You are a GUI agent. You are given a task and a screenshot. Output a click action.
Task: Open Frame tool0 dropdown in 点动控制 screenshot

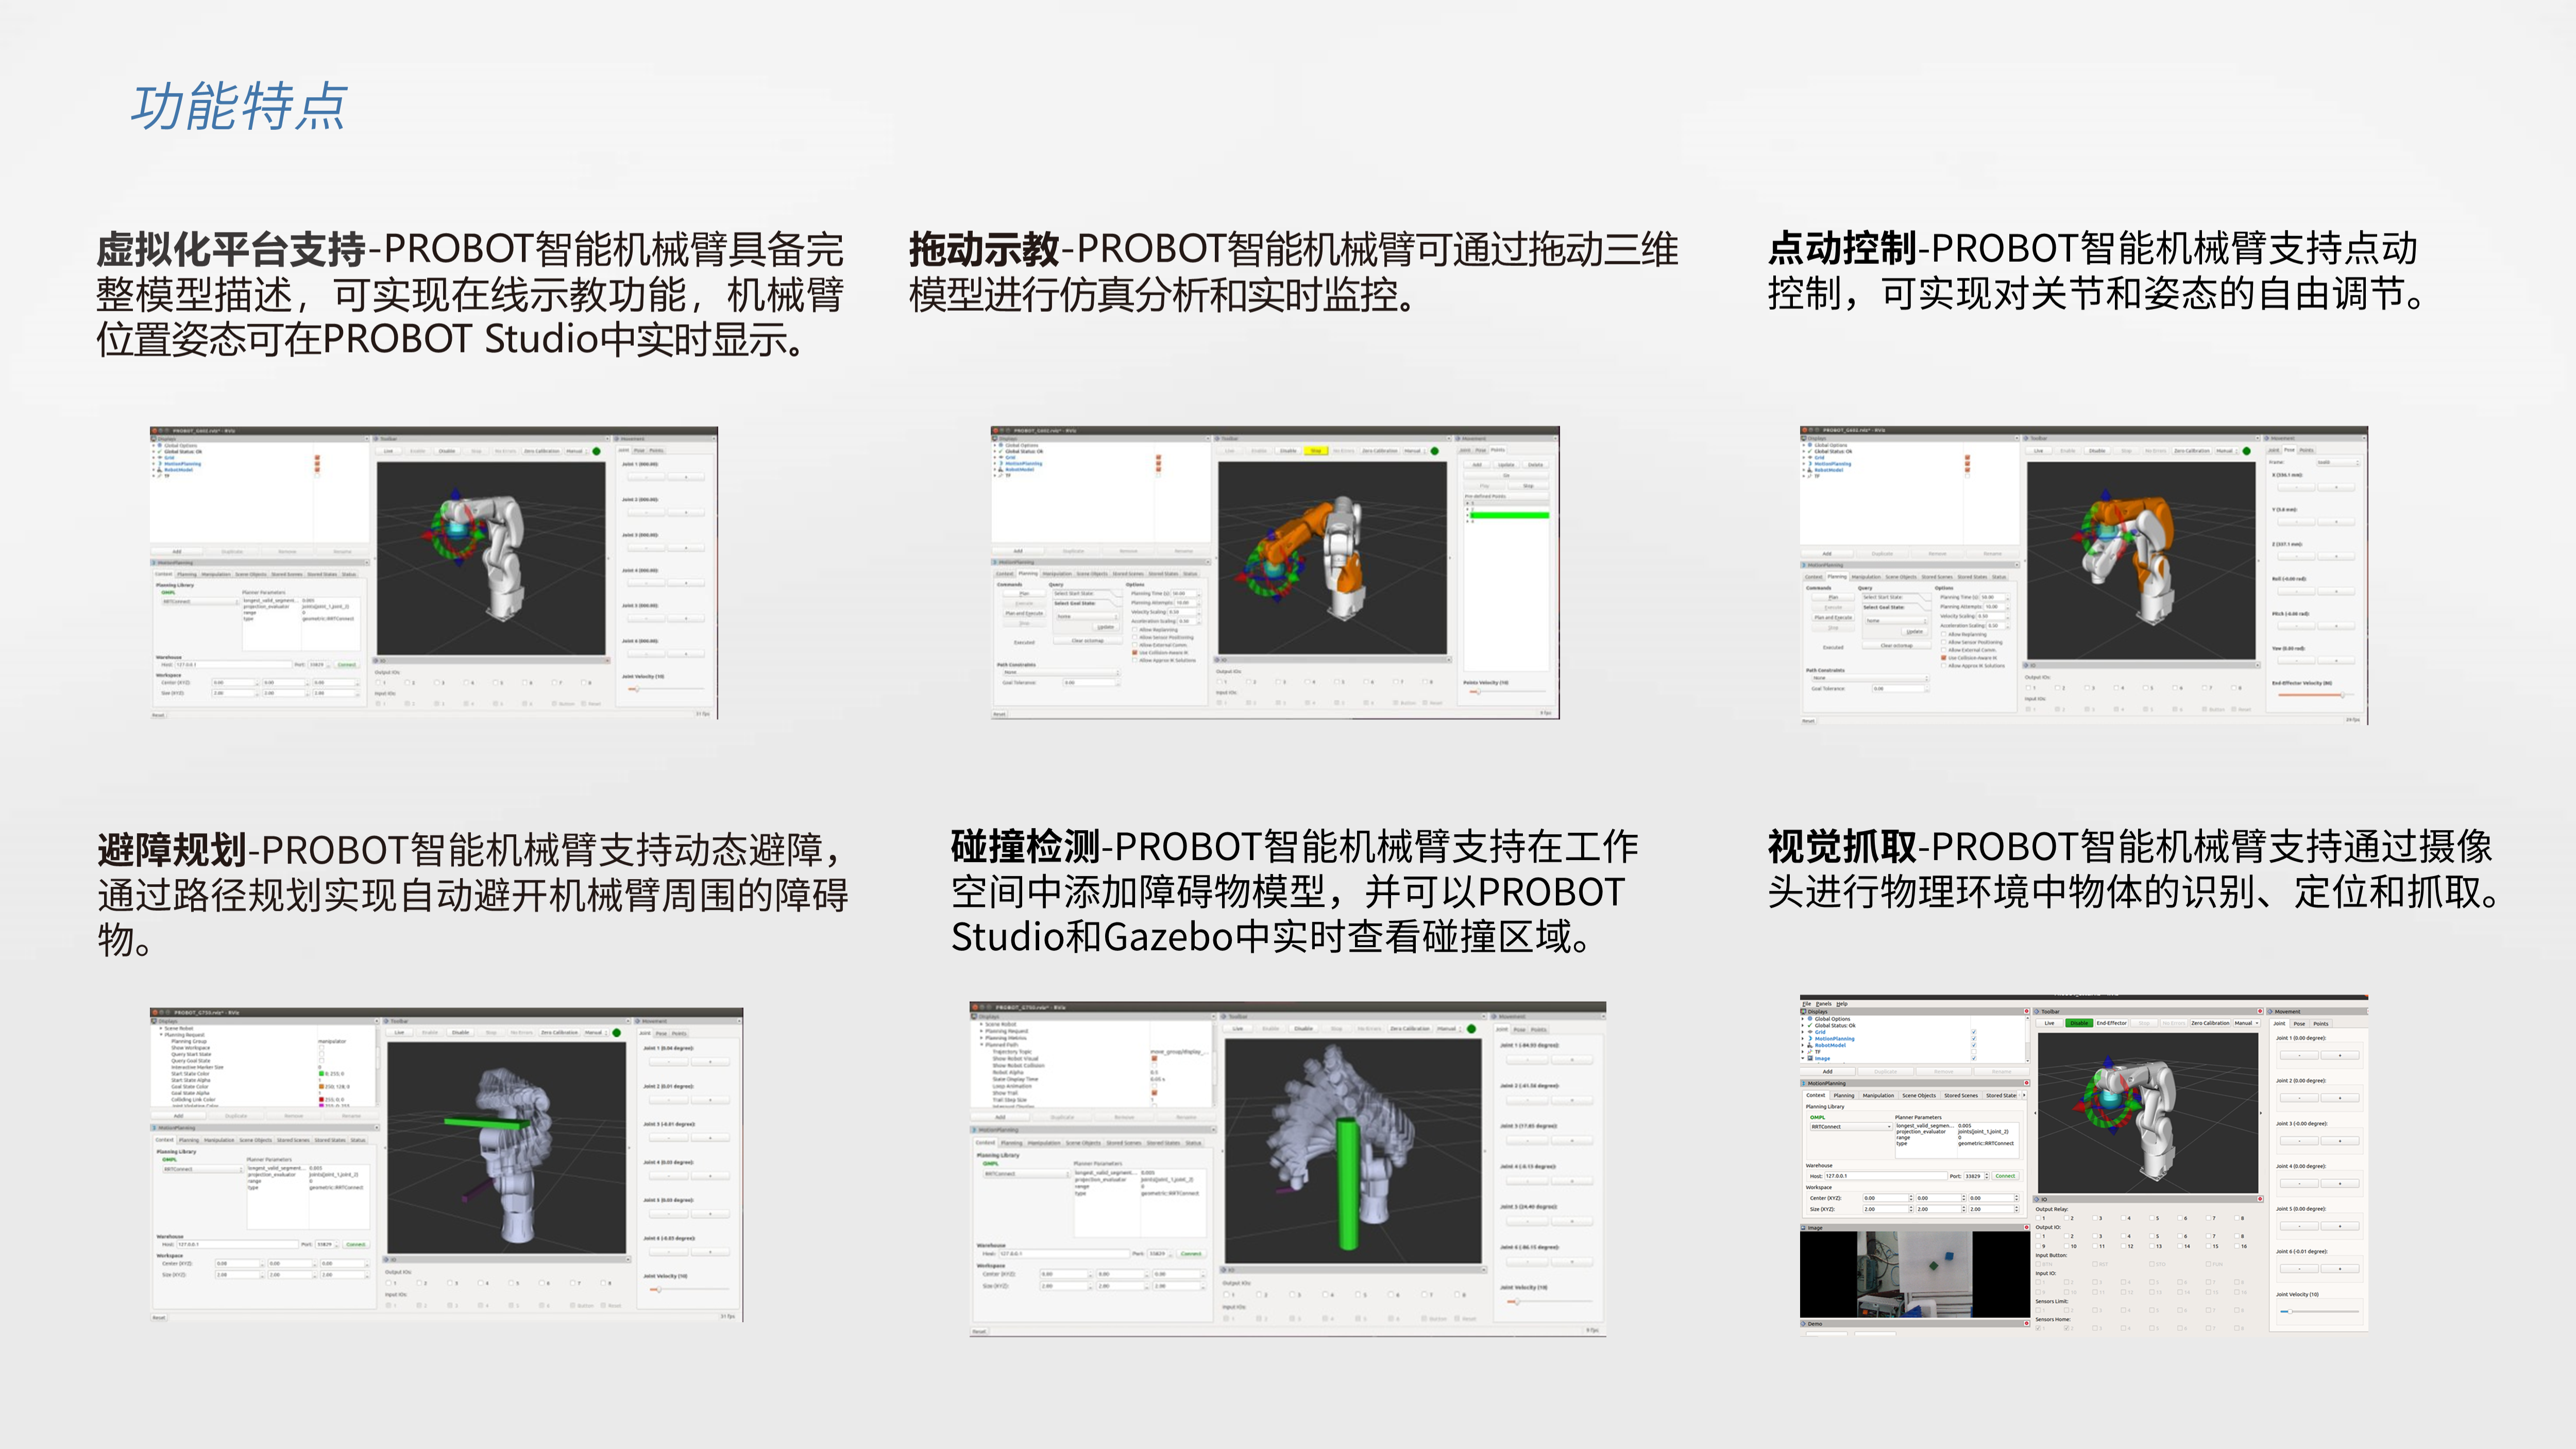pyautogui.click(x=2339, y=463)
